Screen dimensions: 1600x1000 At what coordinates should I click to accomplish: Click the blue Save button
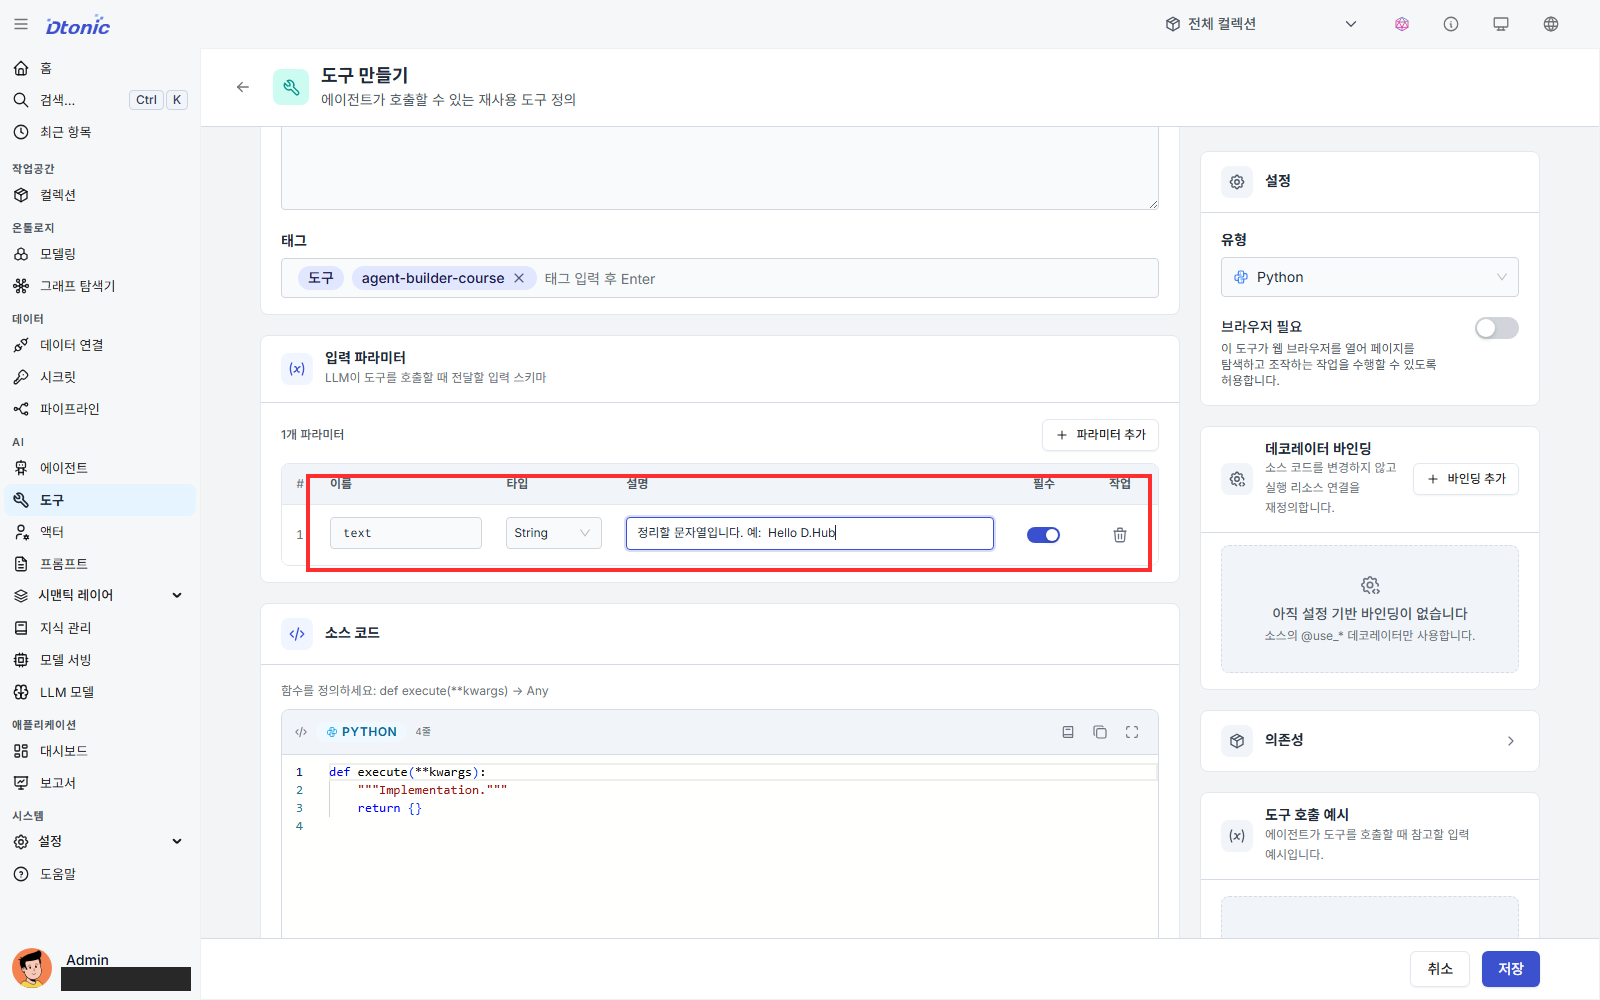(x=1510, y=969)
